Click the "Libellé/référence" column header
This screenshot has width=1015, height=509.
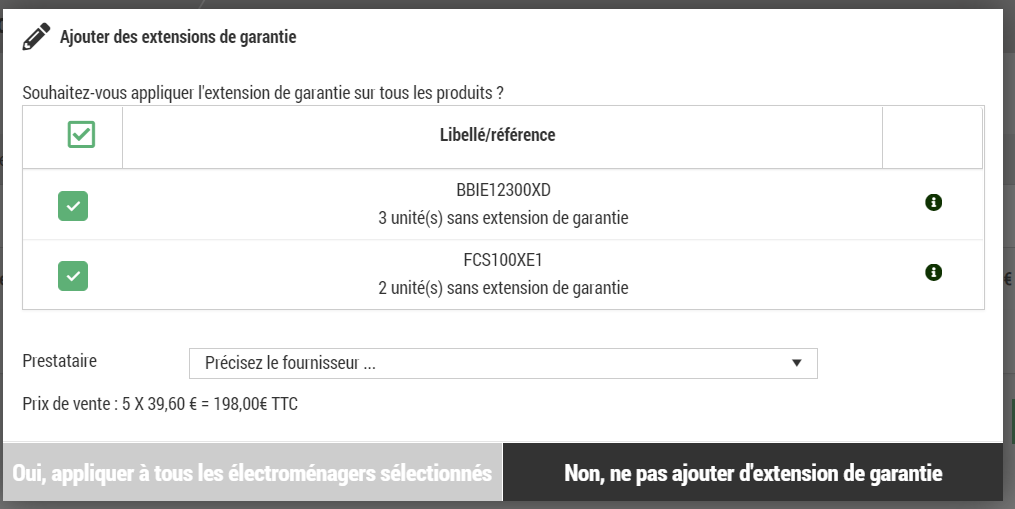[x=497, y=135]
